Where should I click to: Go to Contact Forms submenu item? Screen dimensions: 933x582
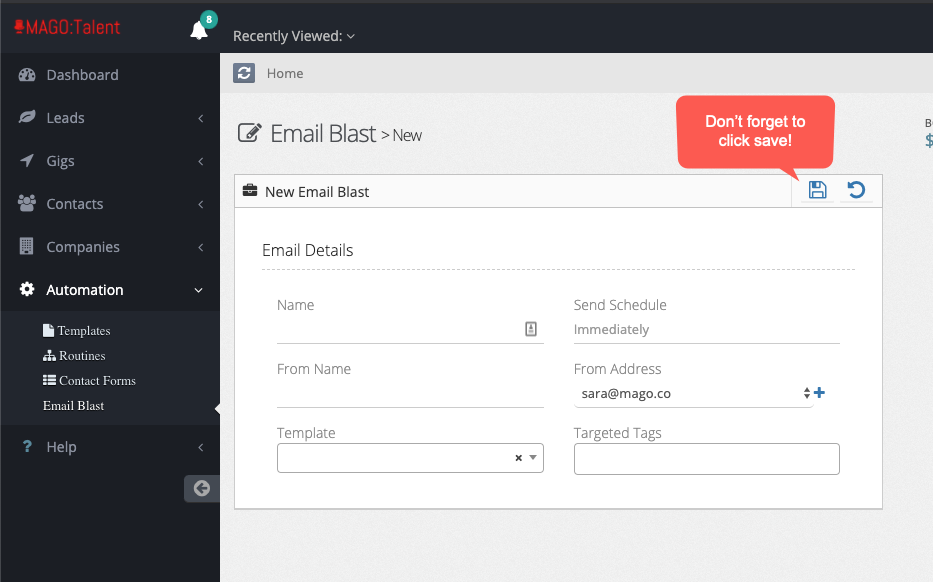coord(96,381)
